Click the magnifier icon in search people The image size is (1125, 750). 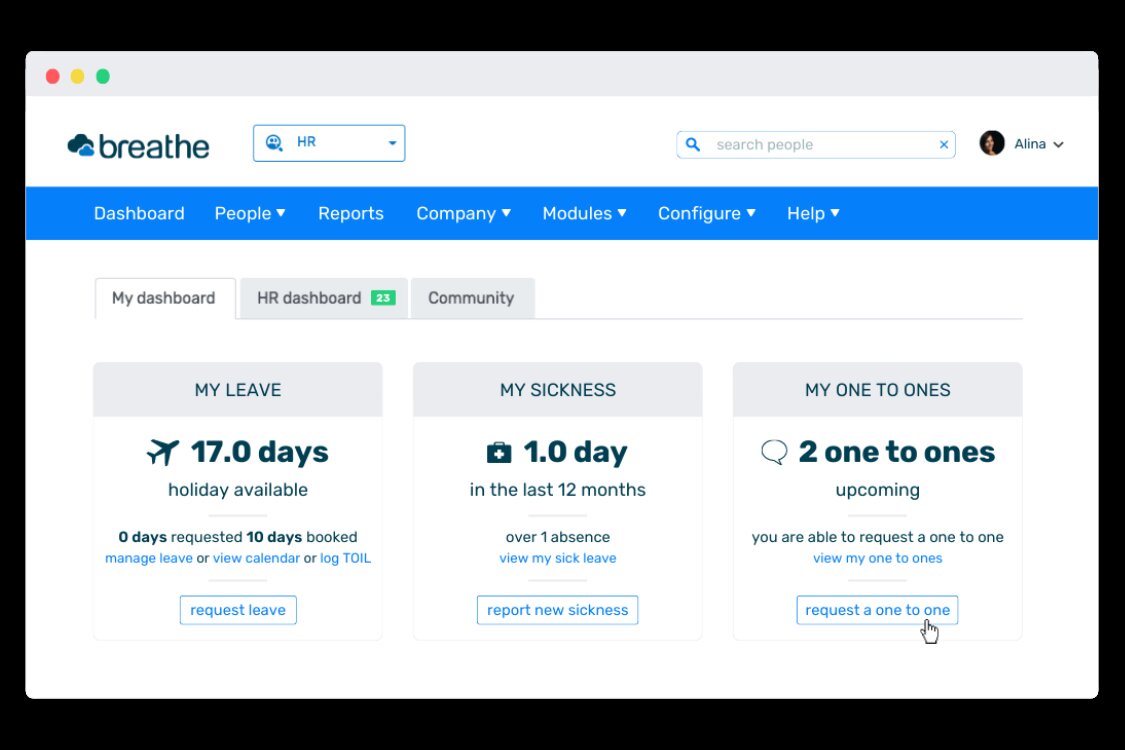pyautogui.click(x=693, y=145)
